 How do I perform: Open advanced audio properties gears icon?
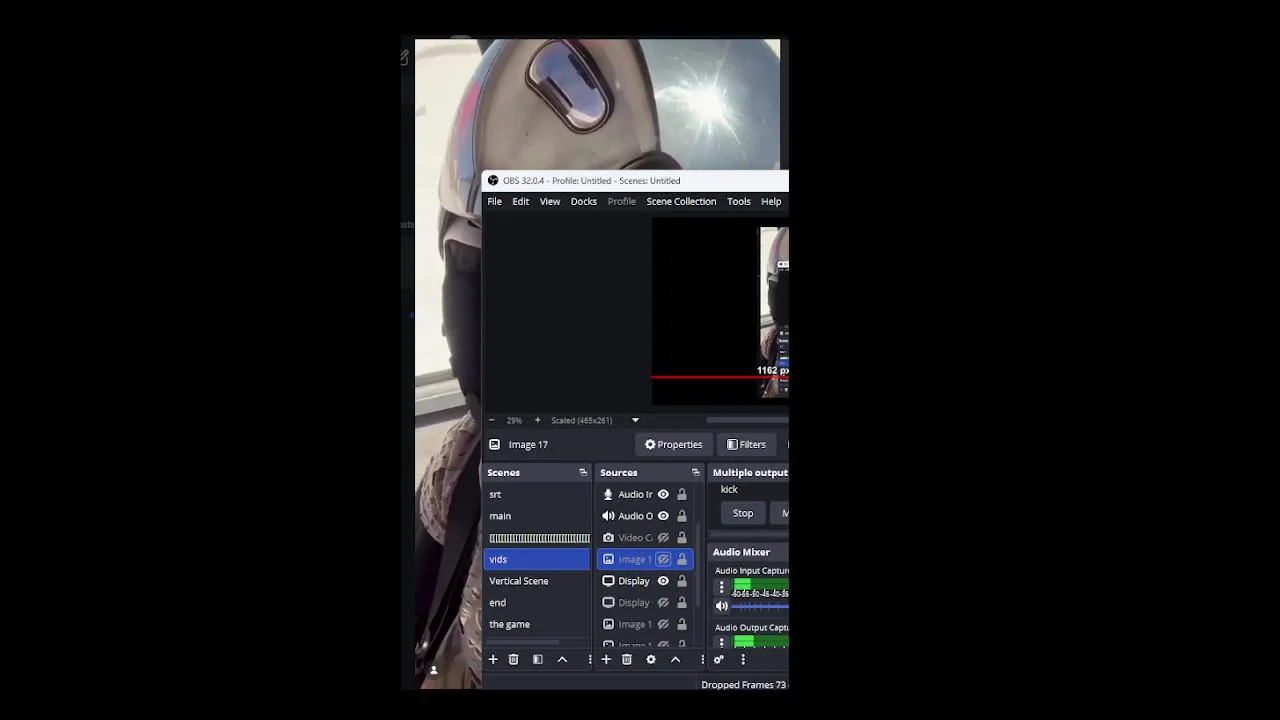click(x=718, y=659)
